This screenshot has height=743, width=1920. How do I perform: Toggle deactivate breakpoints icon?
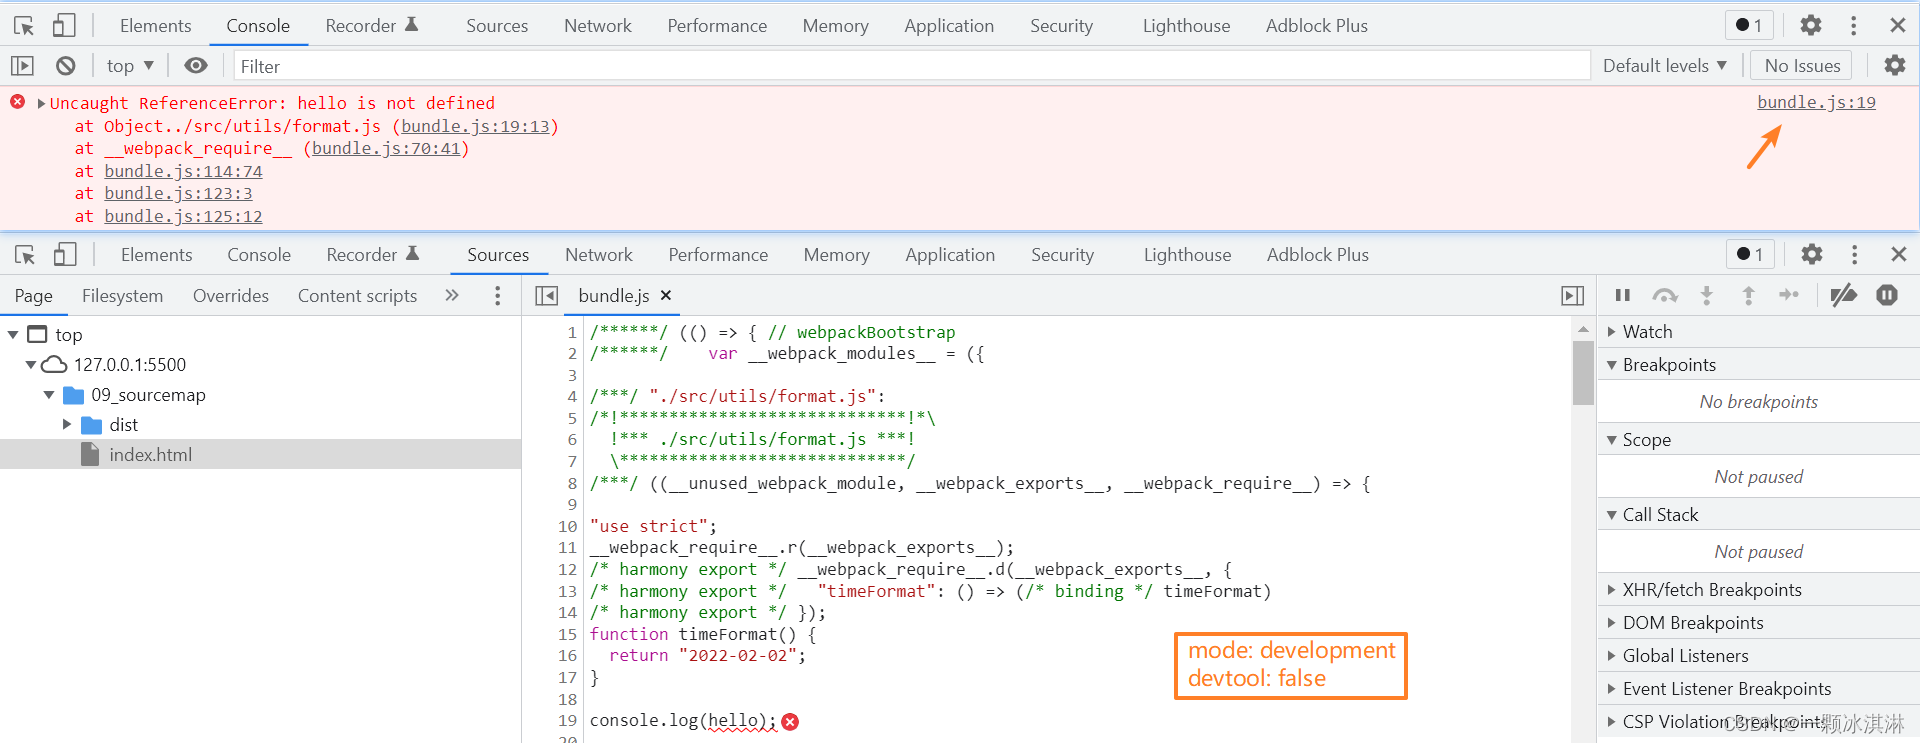tap(1843, 295)
